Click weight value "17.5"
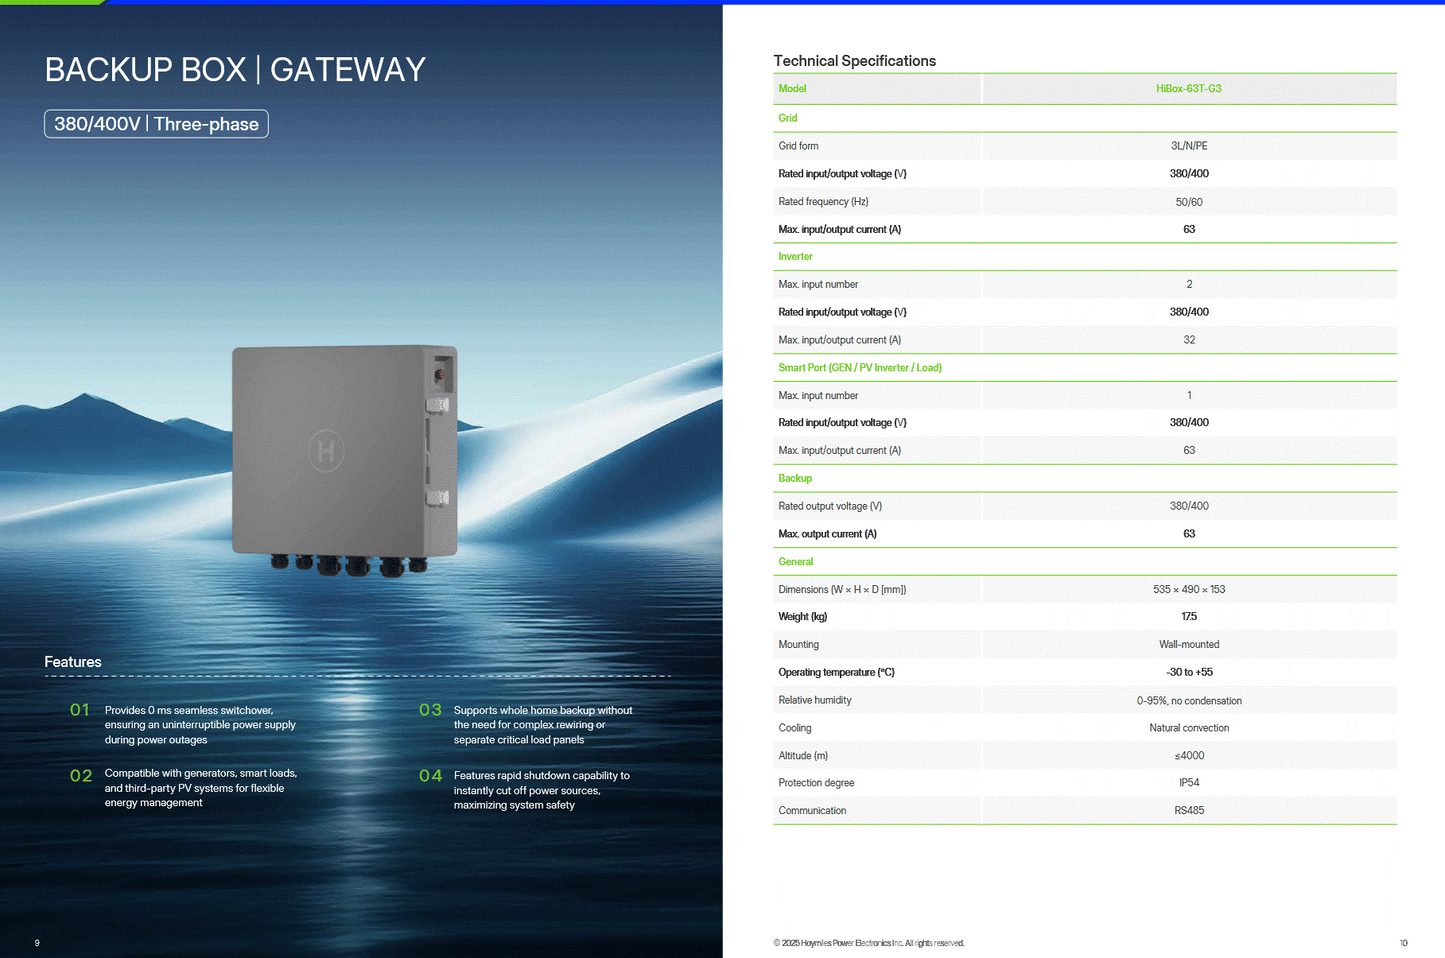The width and height of the screenshot is (1445, 958). [1189, 617]
